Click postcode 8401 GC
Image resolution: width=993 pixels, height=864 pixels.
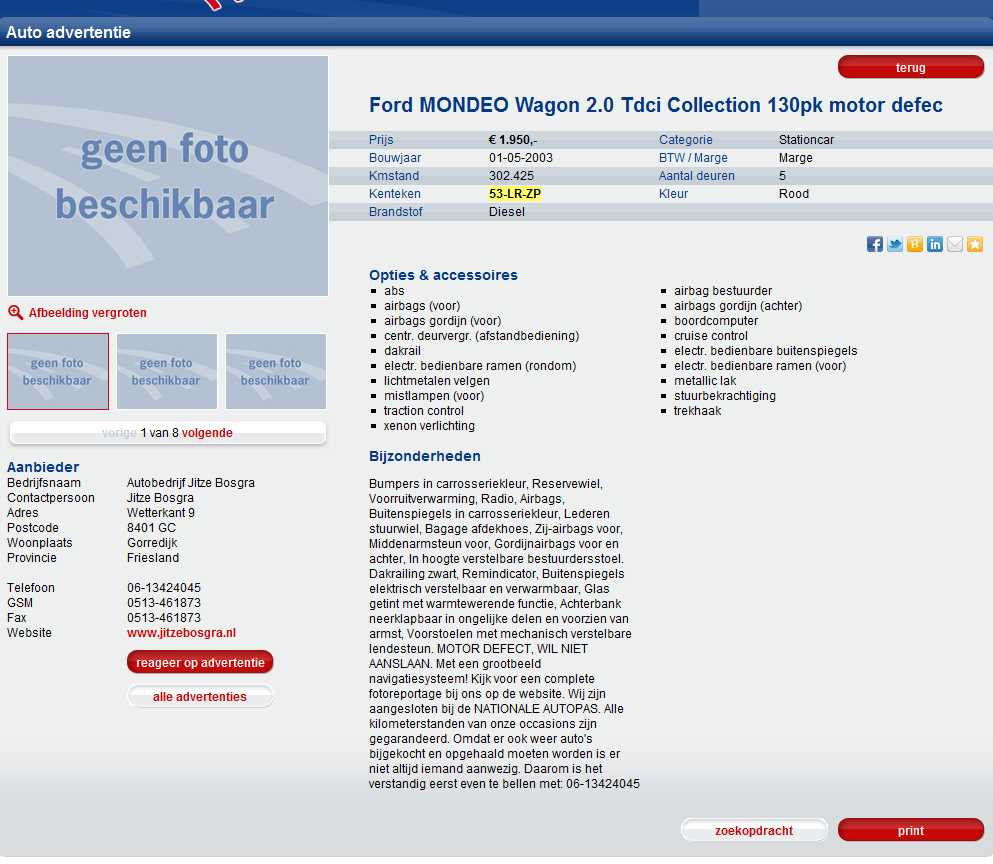pos(151,528)
